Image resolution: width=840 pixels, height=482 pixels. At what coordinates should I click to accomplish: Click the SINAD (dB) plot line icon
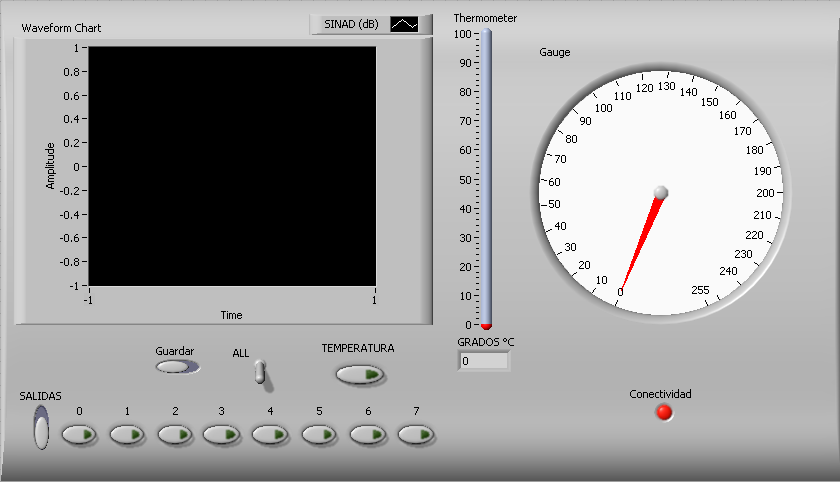point(404,25)
